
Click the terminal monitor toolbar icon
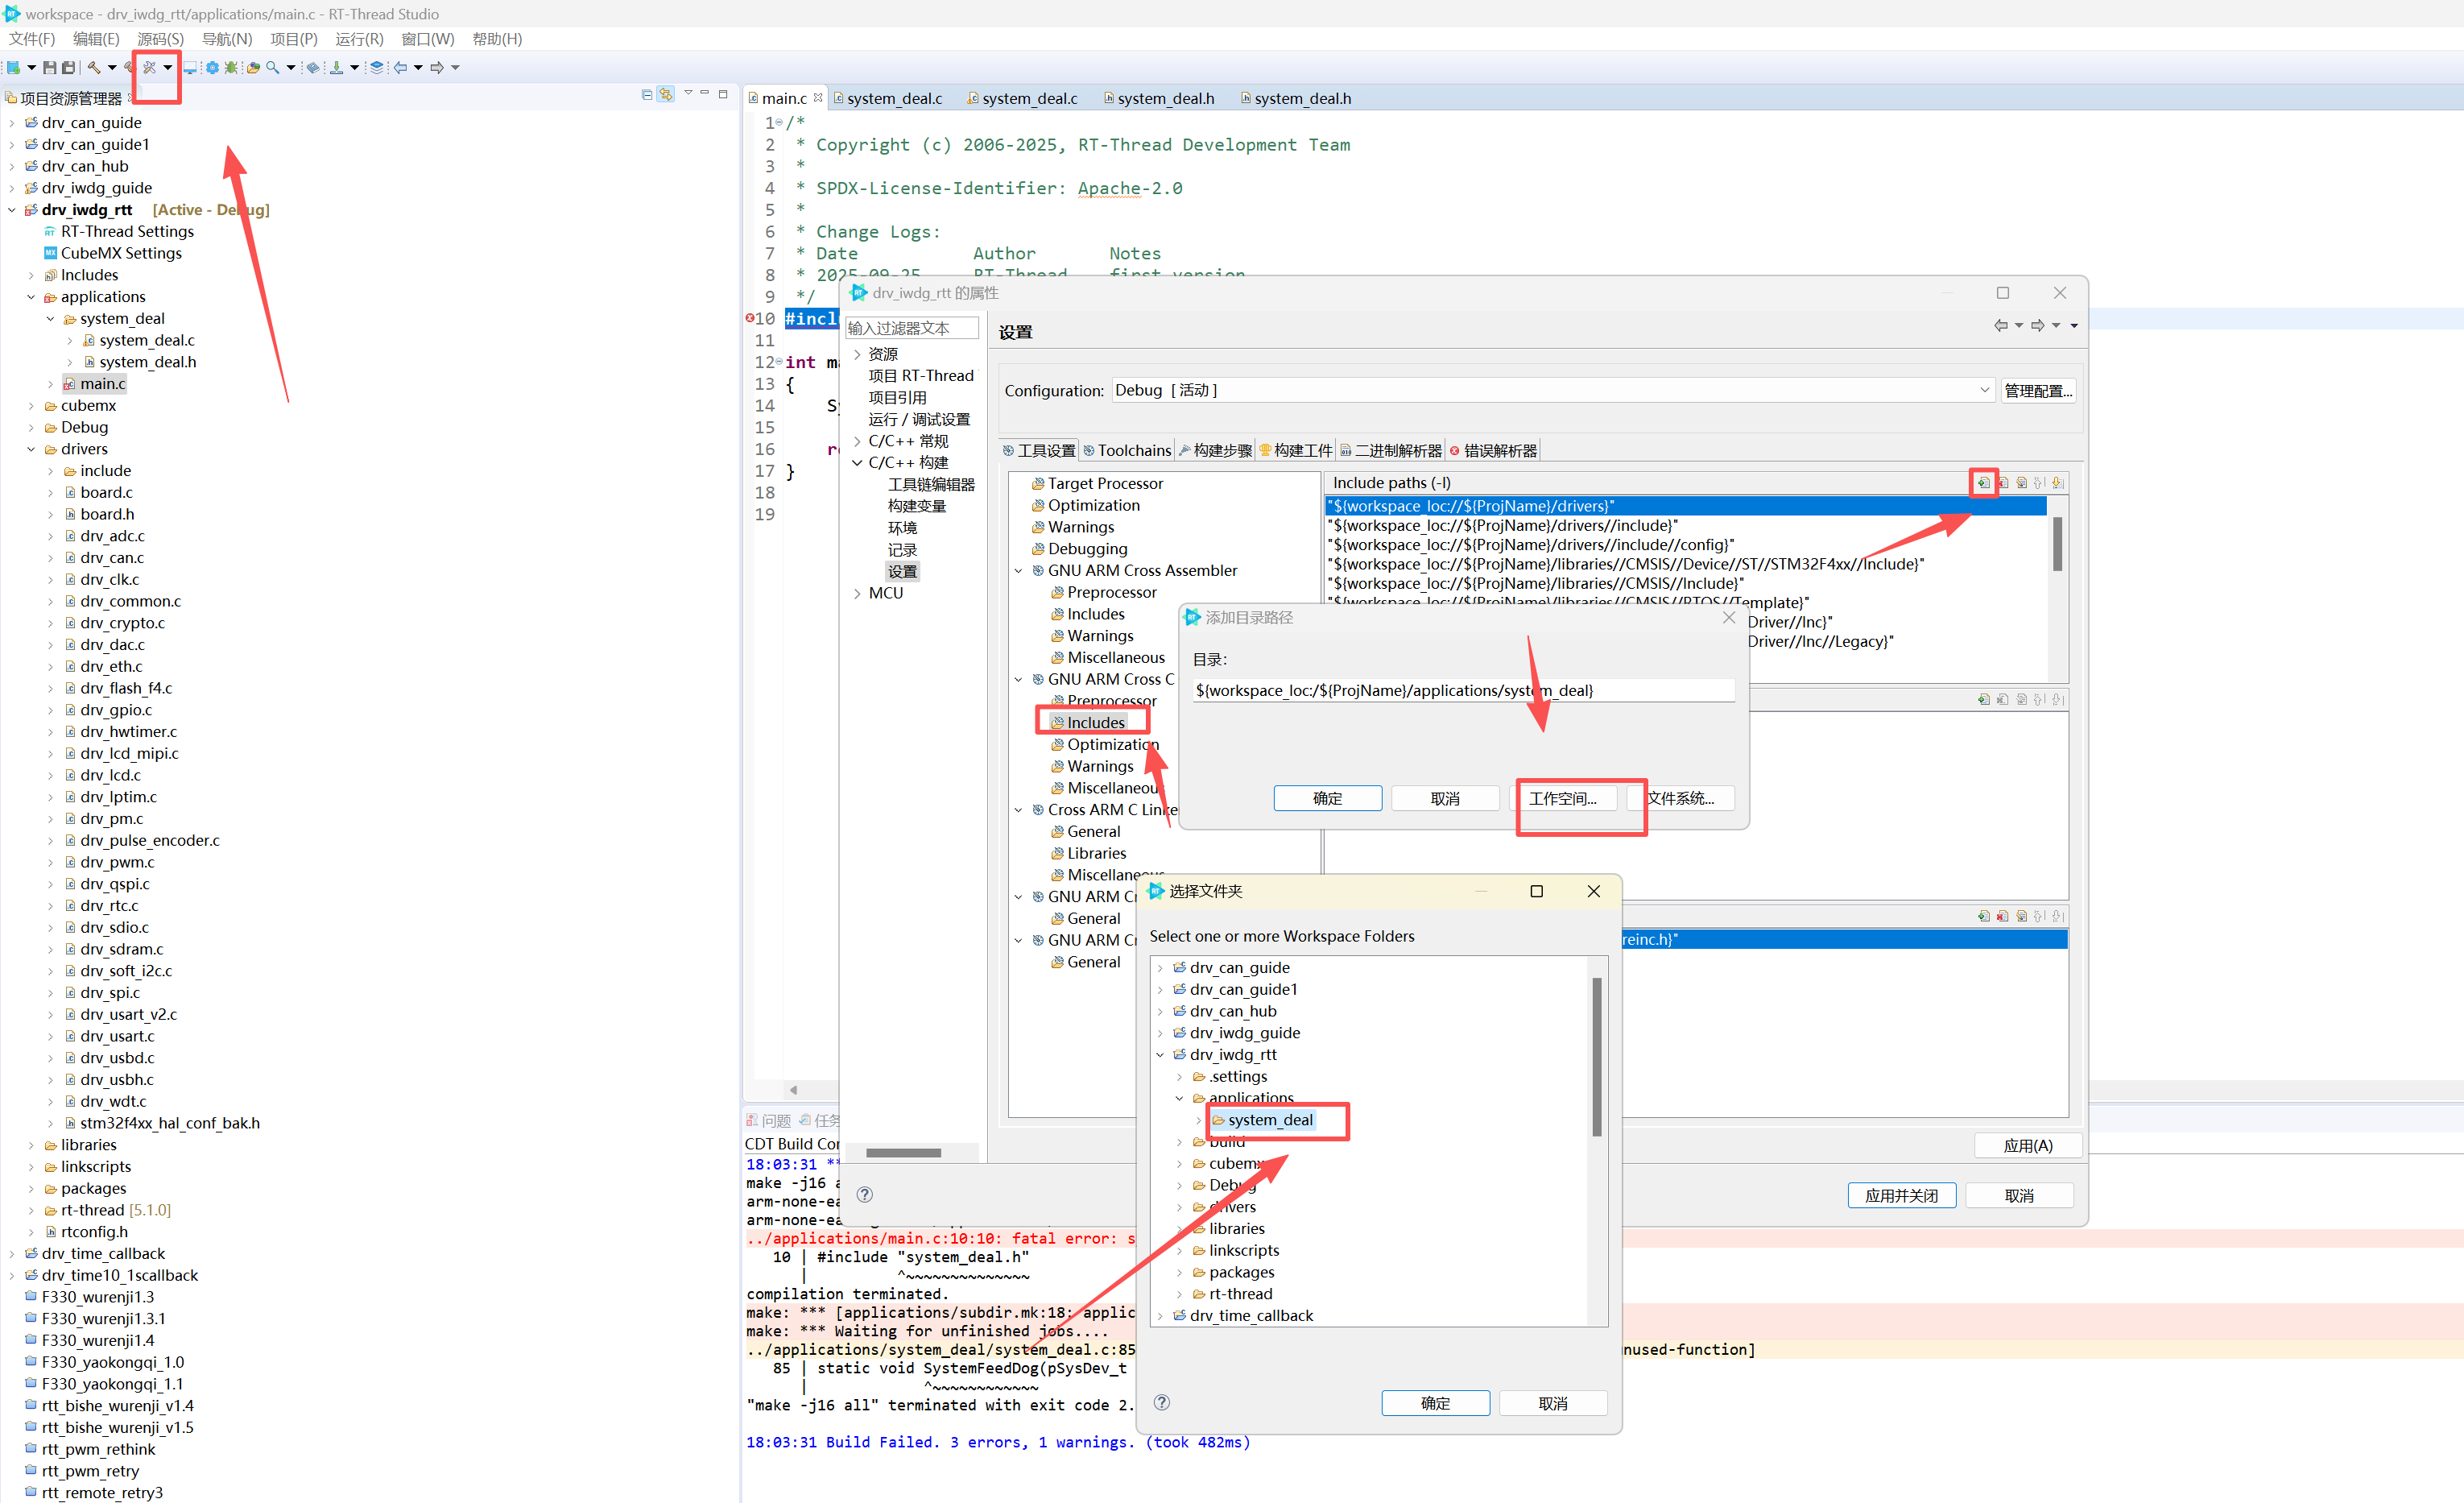[190, 67]
